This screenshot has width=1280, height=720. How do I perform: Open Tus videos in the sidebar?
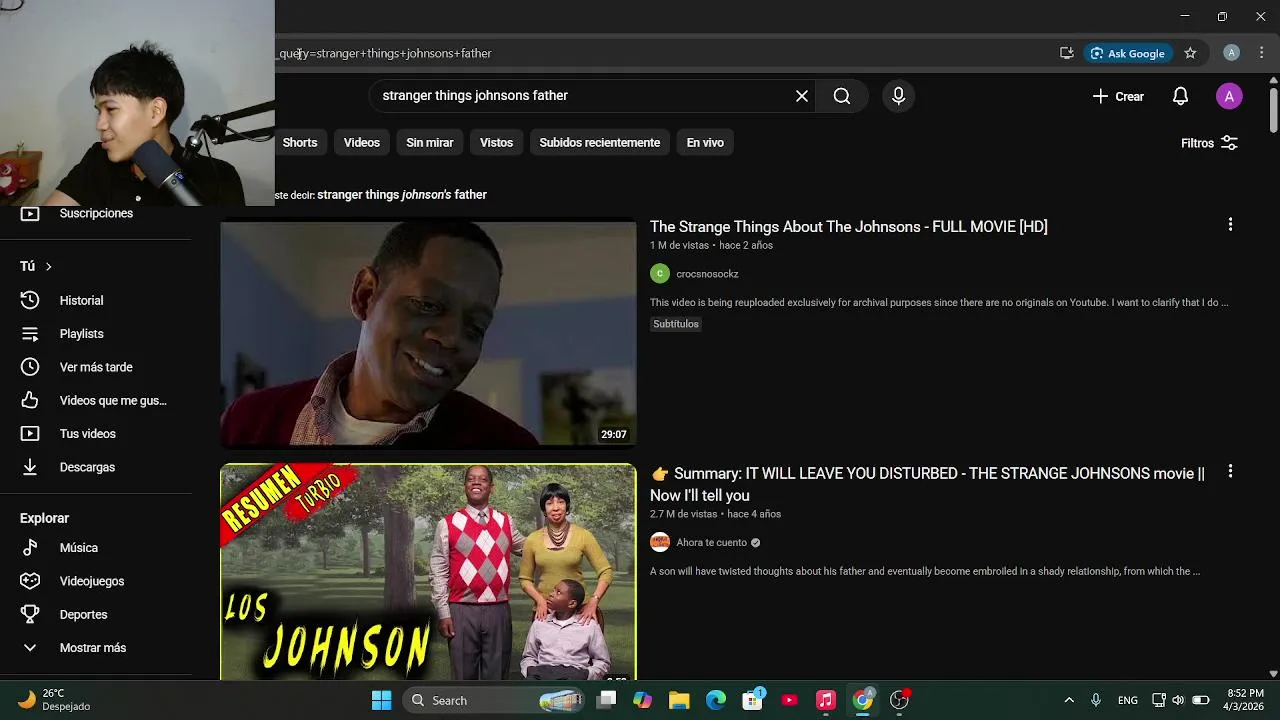(x=96, y=434)
